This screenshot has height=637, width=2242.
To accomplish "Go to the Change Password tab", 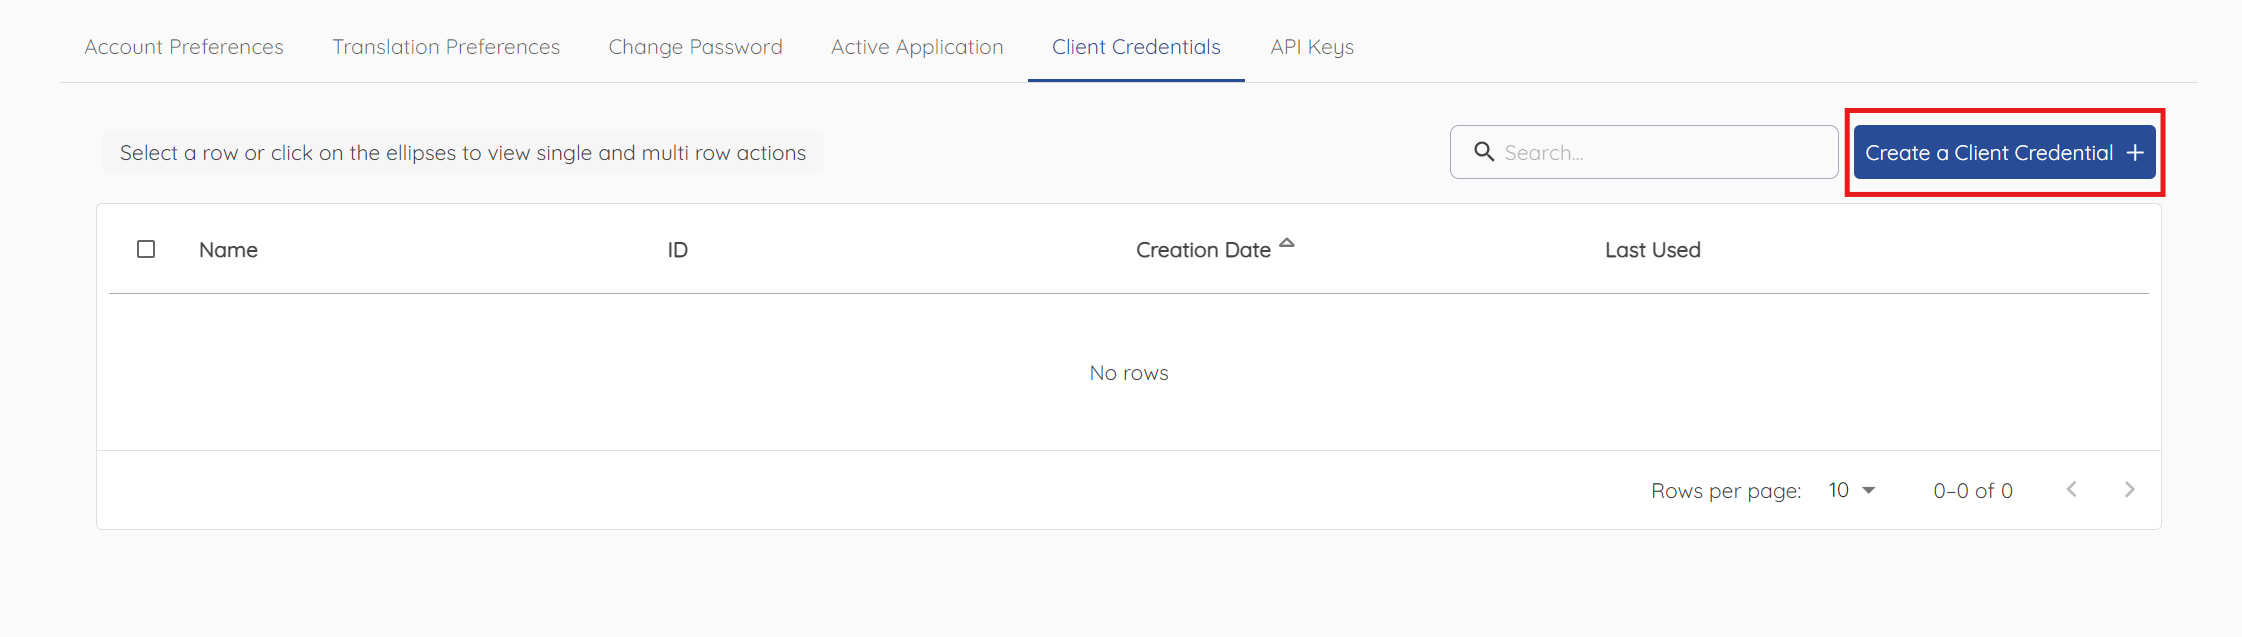I will pos(695,47).
